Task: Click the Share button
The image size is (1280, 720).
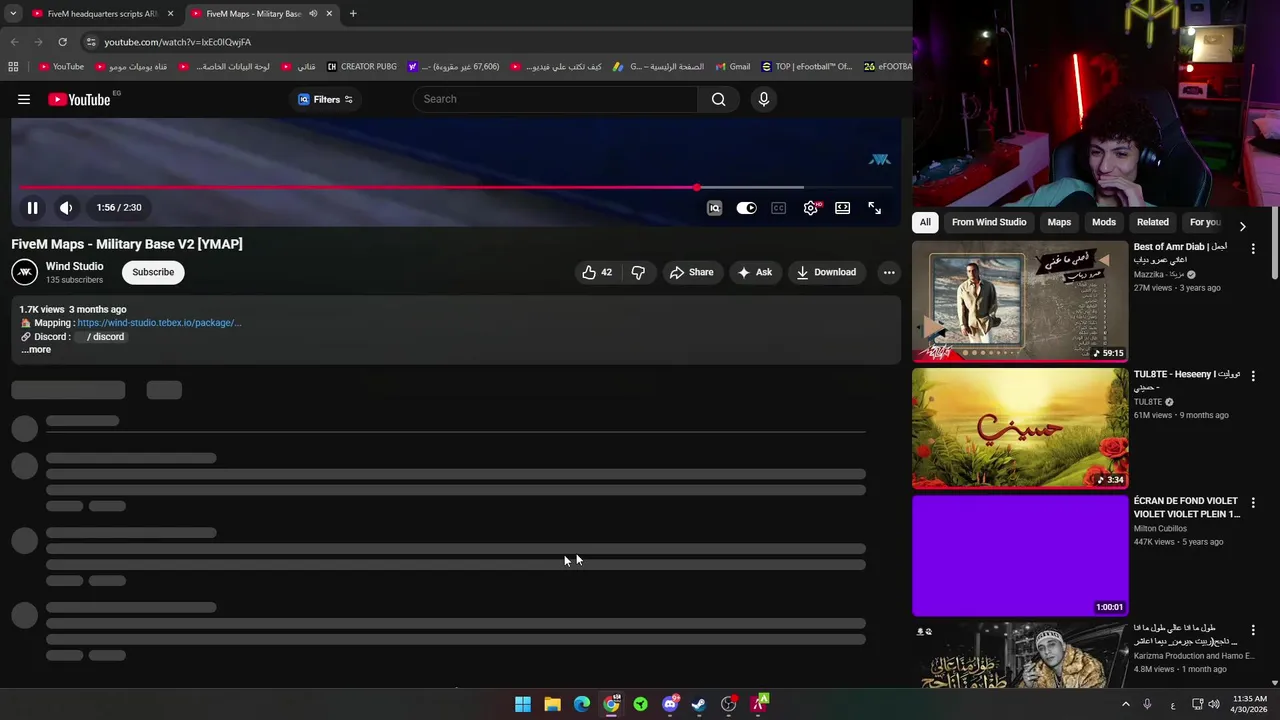Action: click(x=692, y=272)
